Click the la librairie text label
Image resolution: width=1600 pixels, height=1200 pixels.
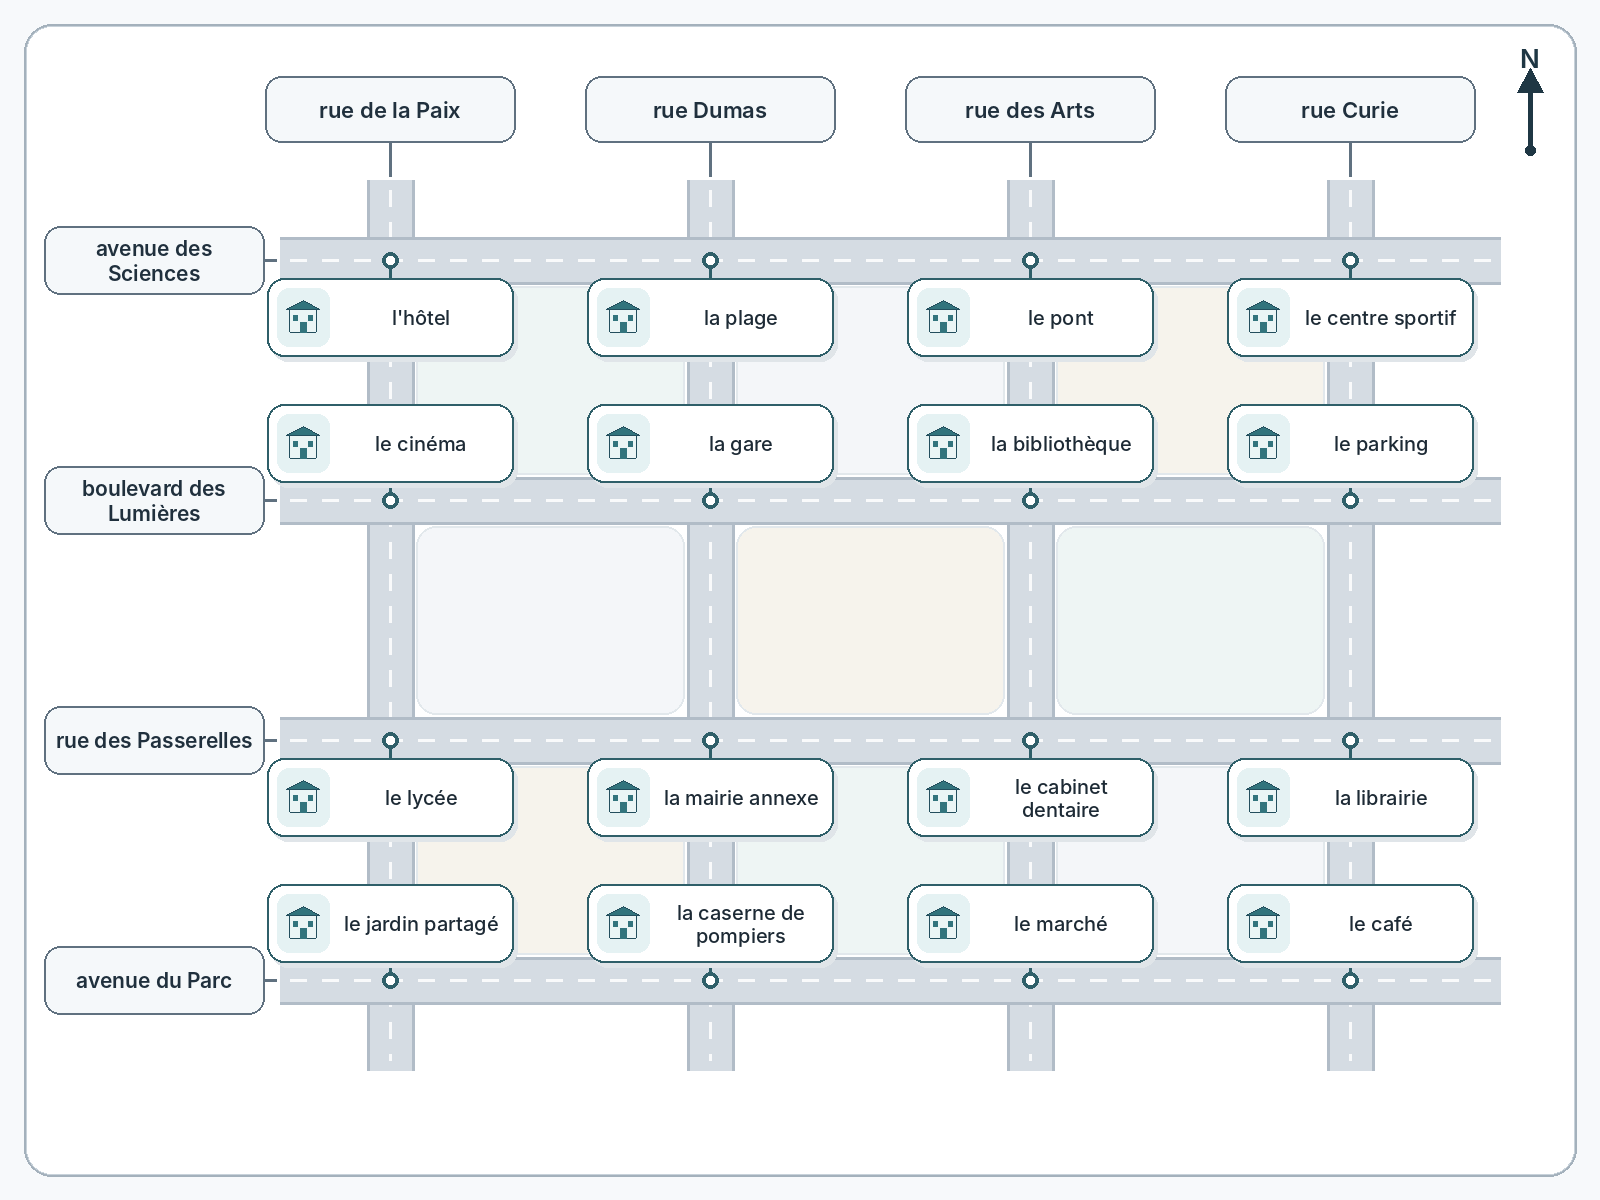click(x=1381, y=798)
